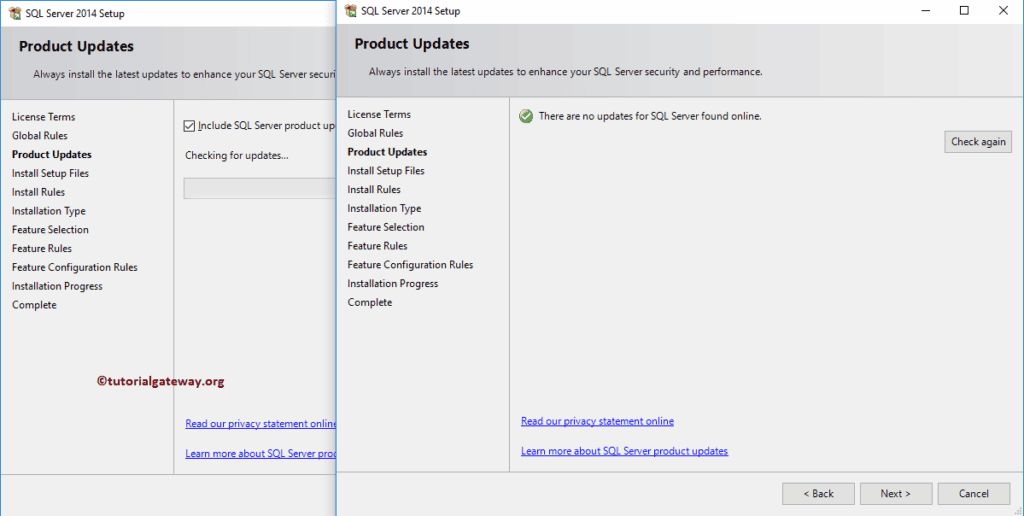The width and height of the screenshot is (1024, 516).
Task: Click the back window title bar text
Action: click(x=75, y=14)
